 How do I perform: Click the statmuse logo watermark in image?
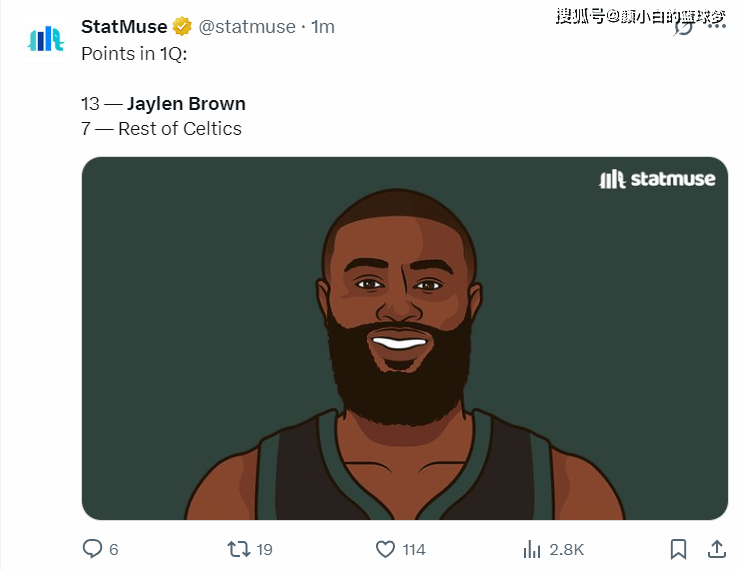click(657, 179)
